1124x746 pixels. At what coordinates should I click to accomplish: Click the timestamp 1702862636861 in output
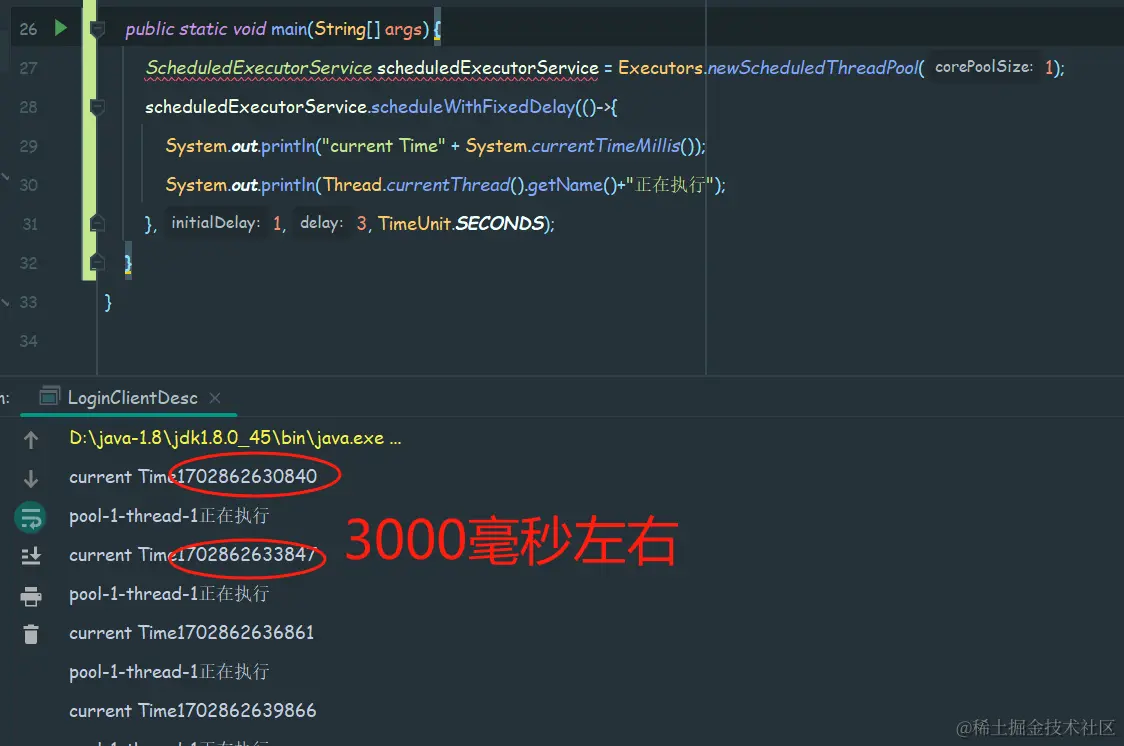245,632
